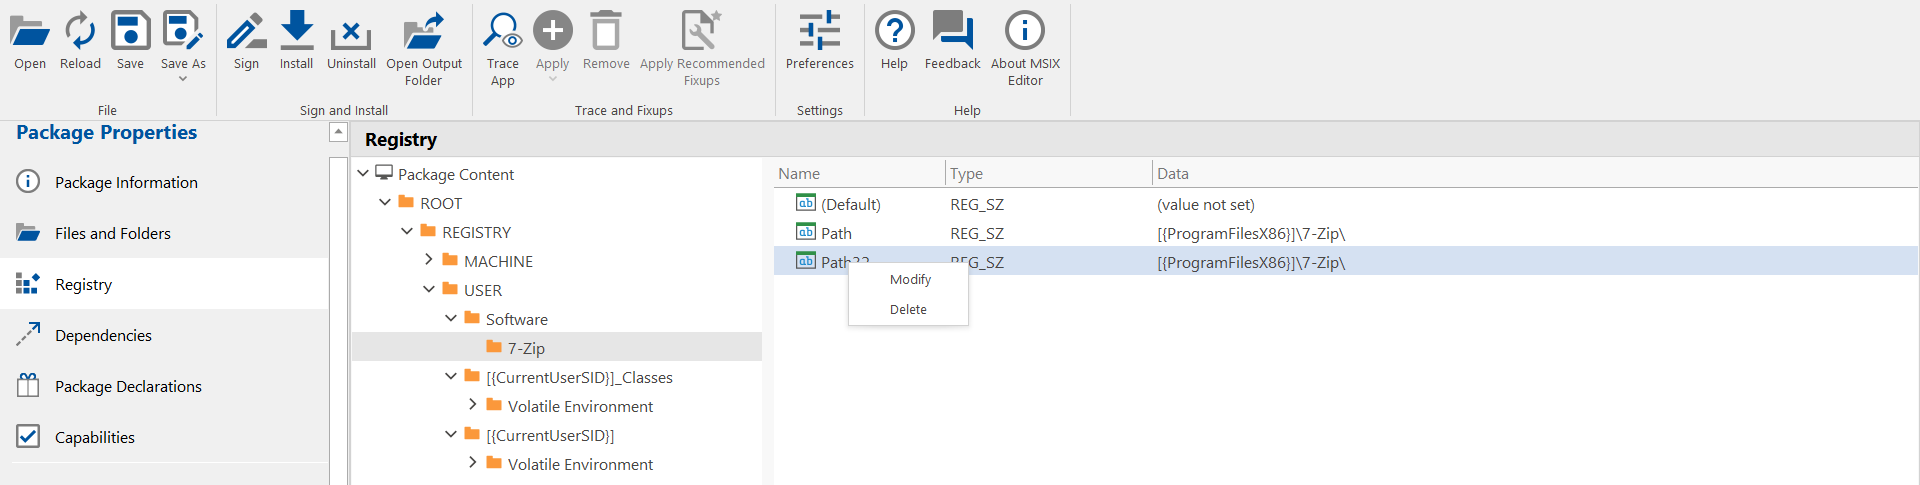This screenshot has height=485, width=1920.
Task: Click the Reload icon
Action: (80, 32)
